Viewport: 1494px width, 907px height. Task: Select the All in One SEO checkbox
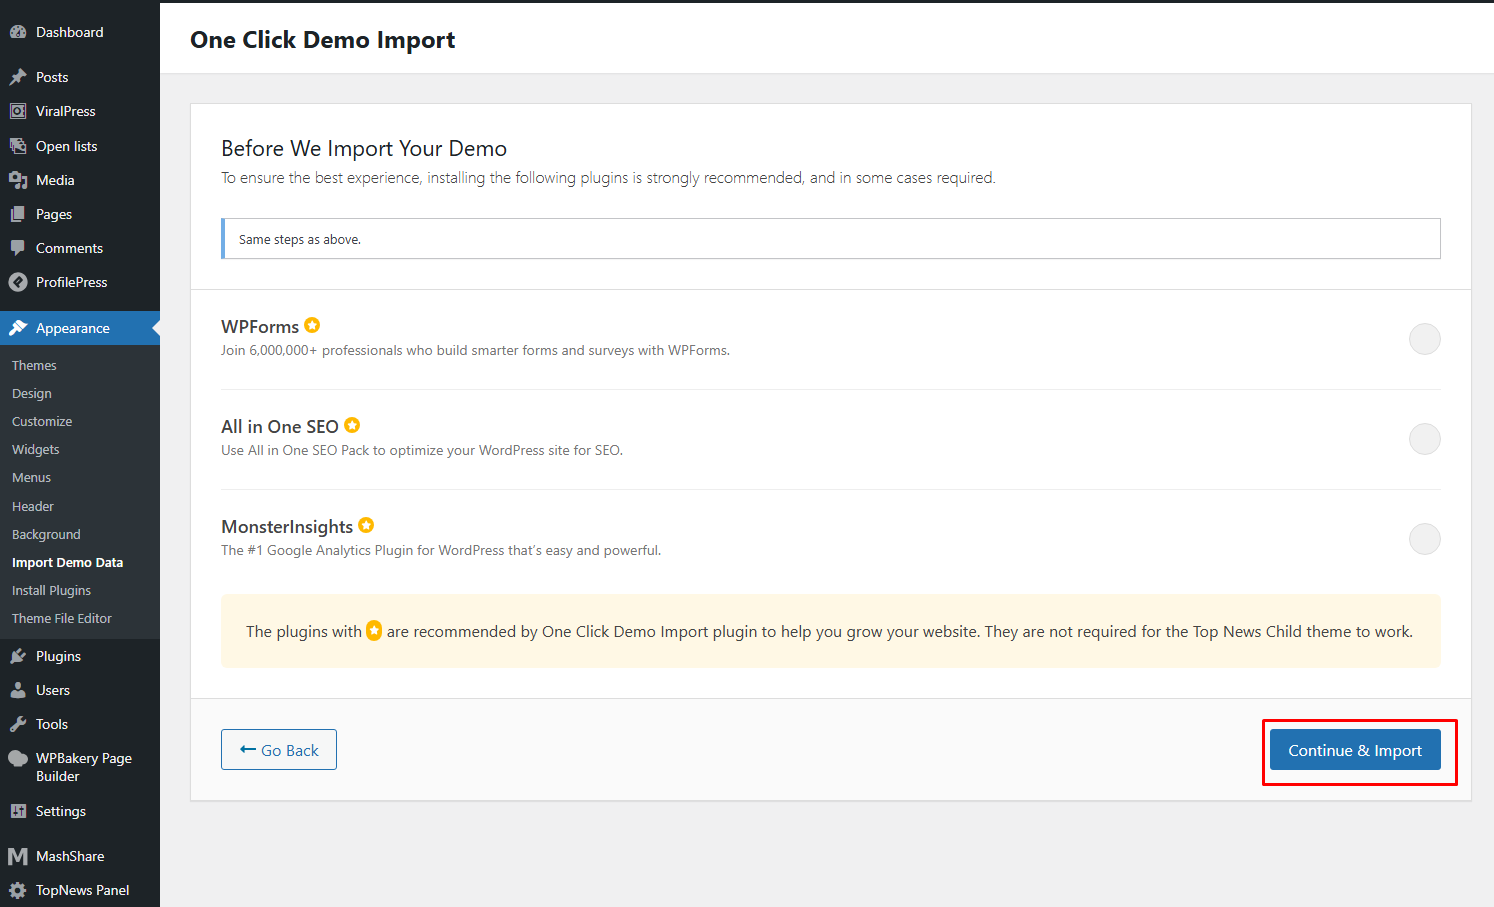(x=1424, y=439)
